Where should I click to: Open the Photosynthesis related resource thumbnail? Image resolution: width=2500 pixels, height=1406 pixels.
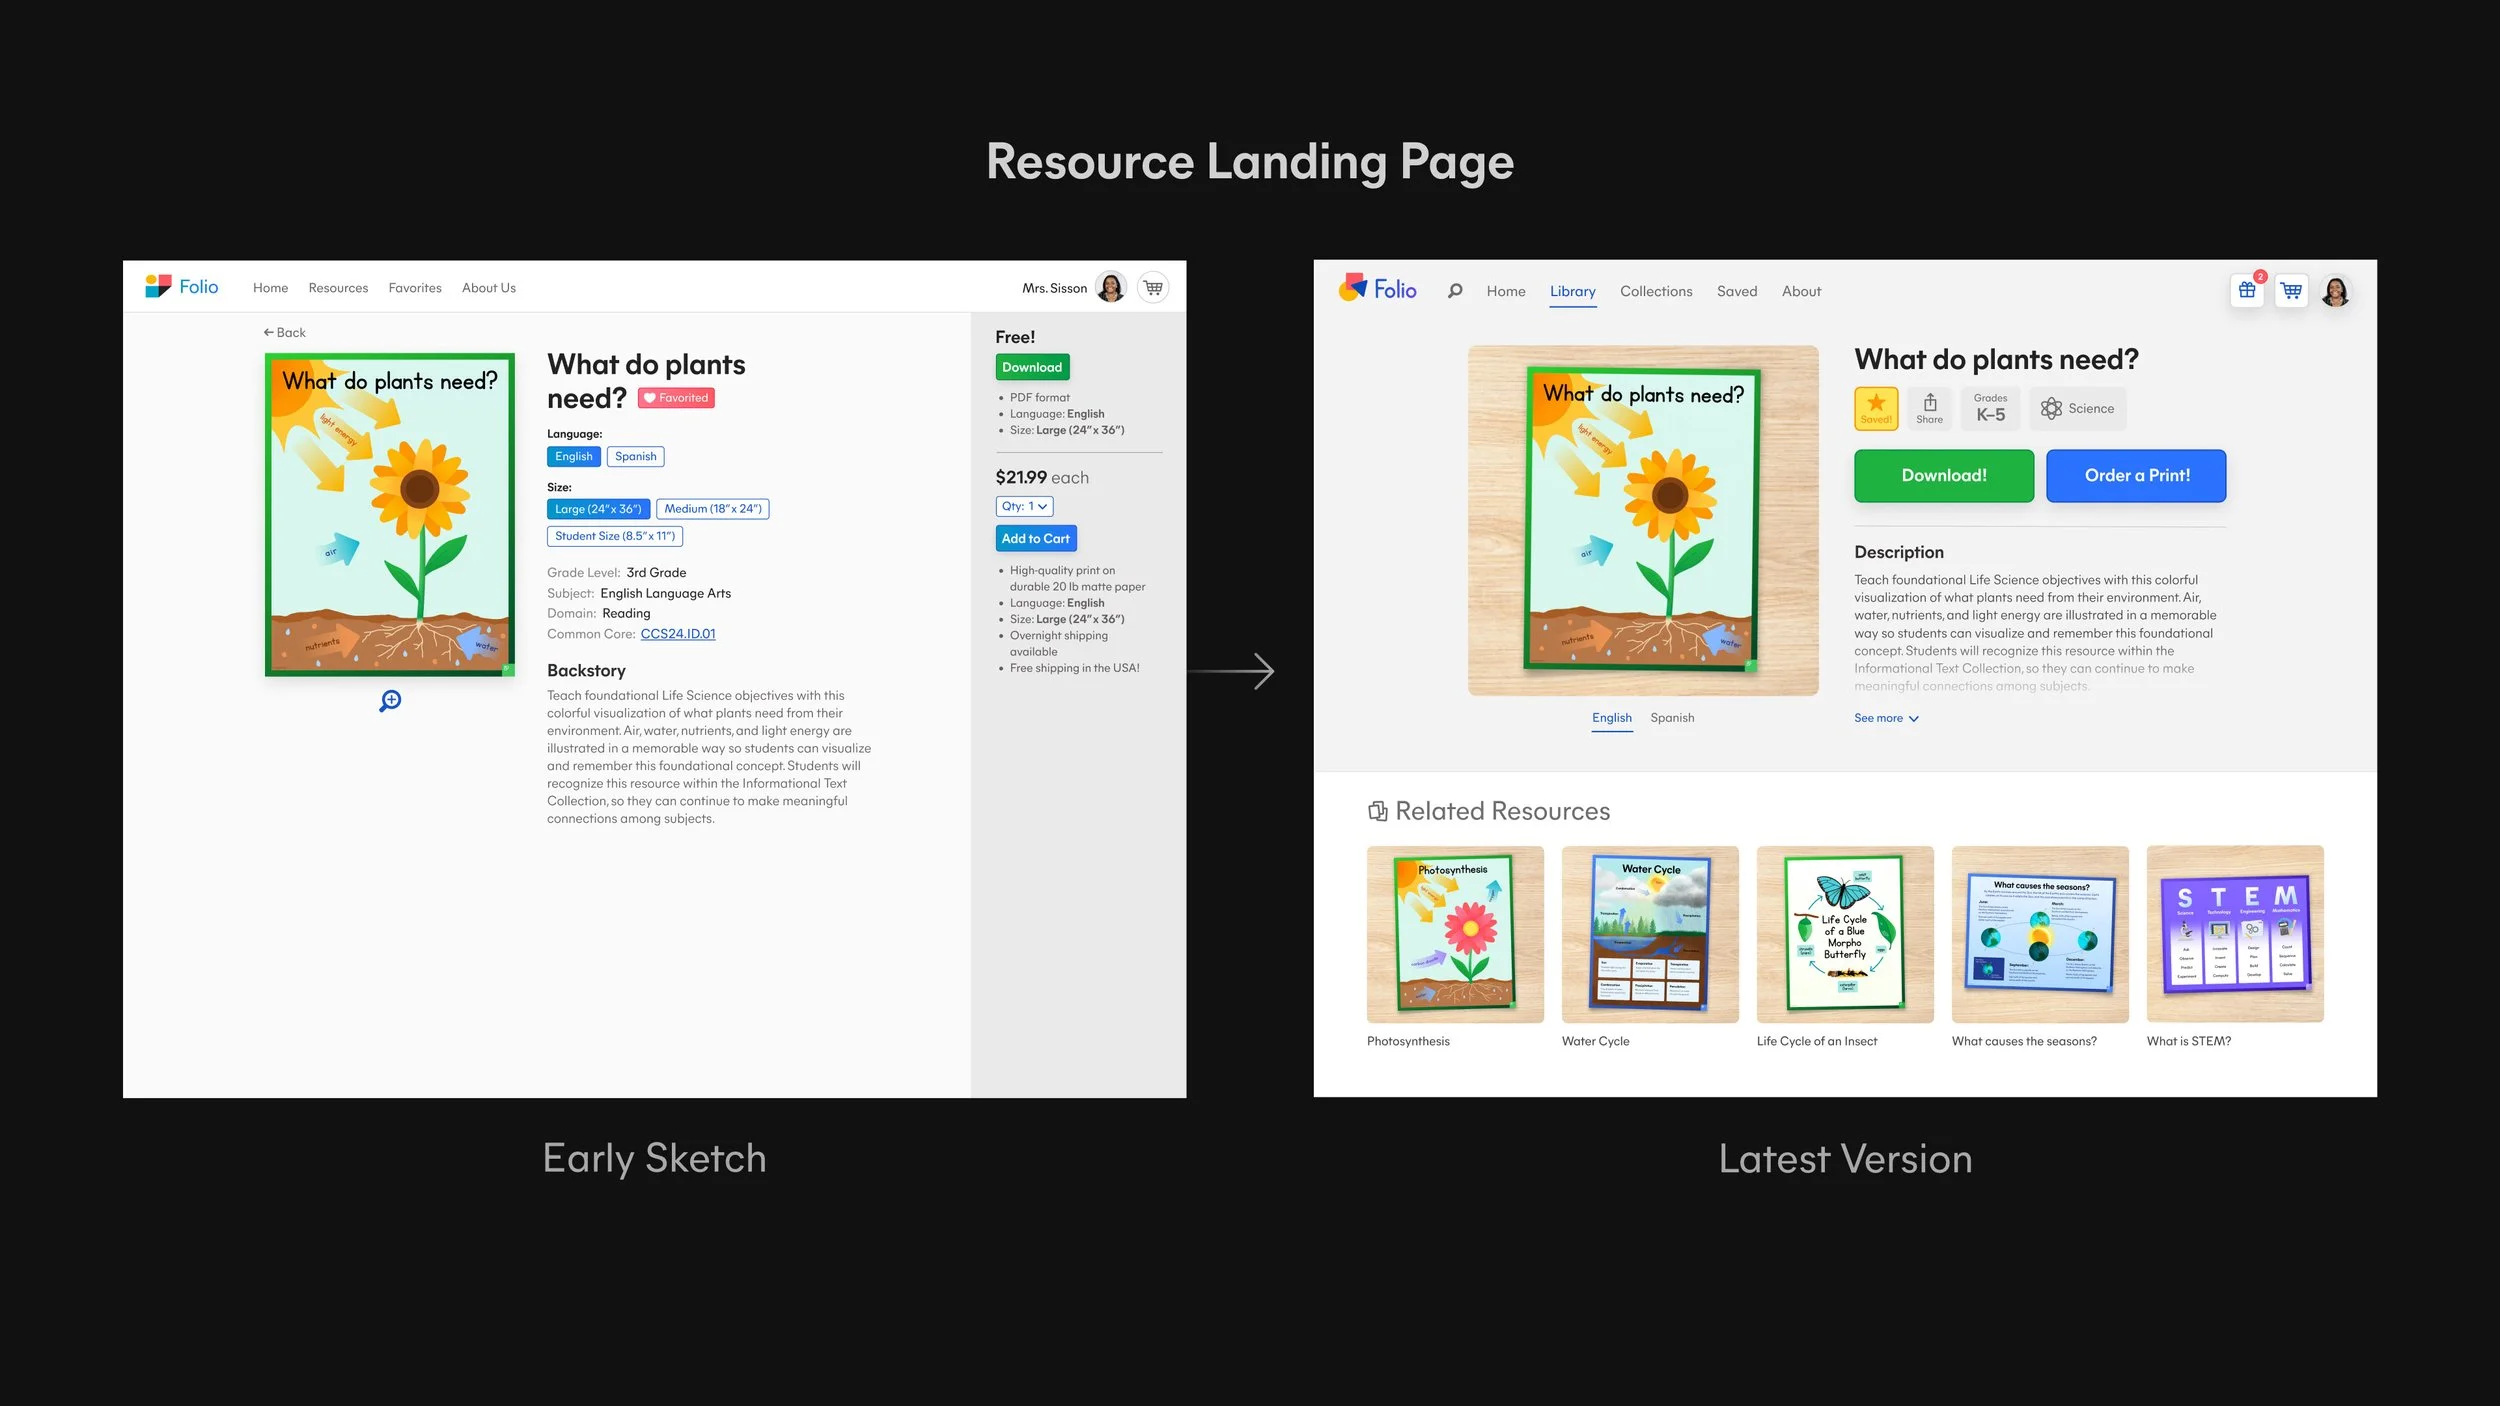1455,934
